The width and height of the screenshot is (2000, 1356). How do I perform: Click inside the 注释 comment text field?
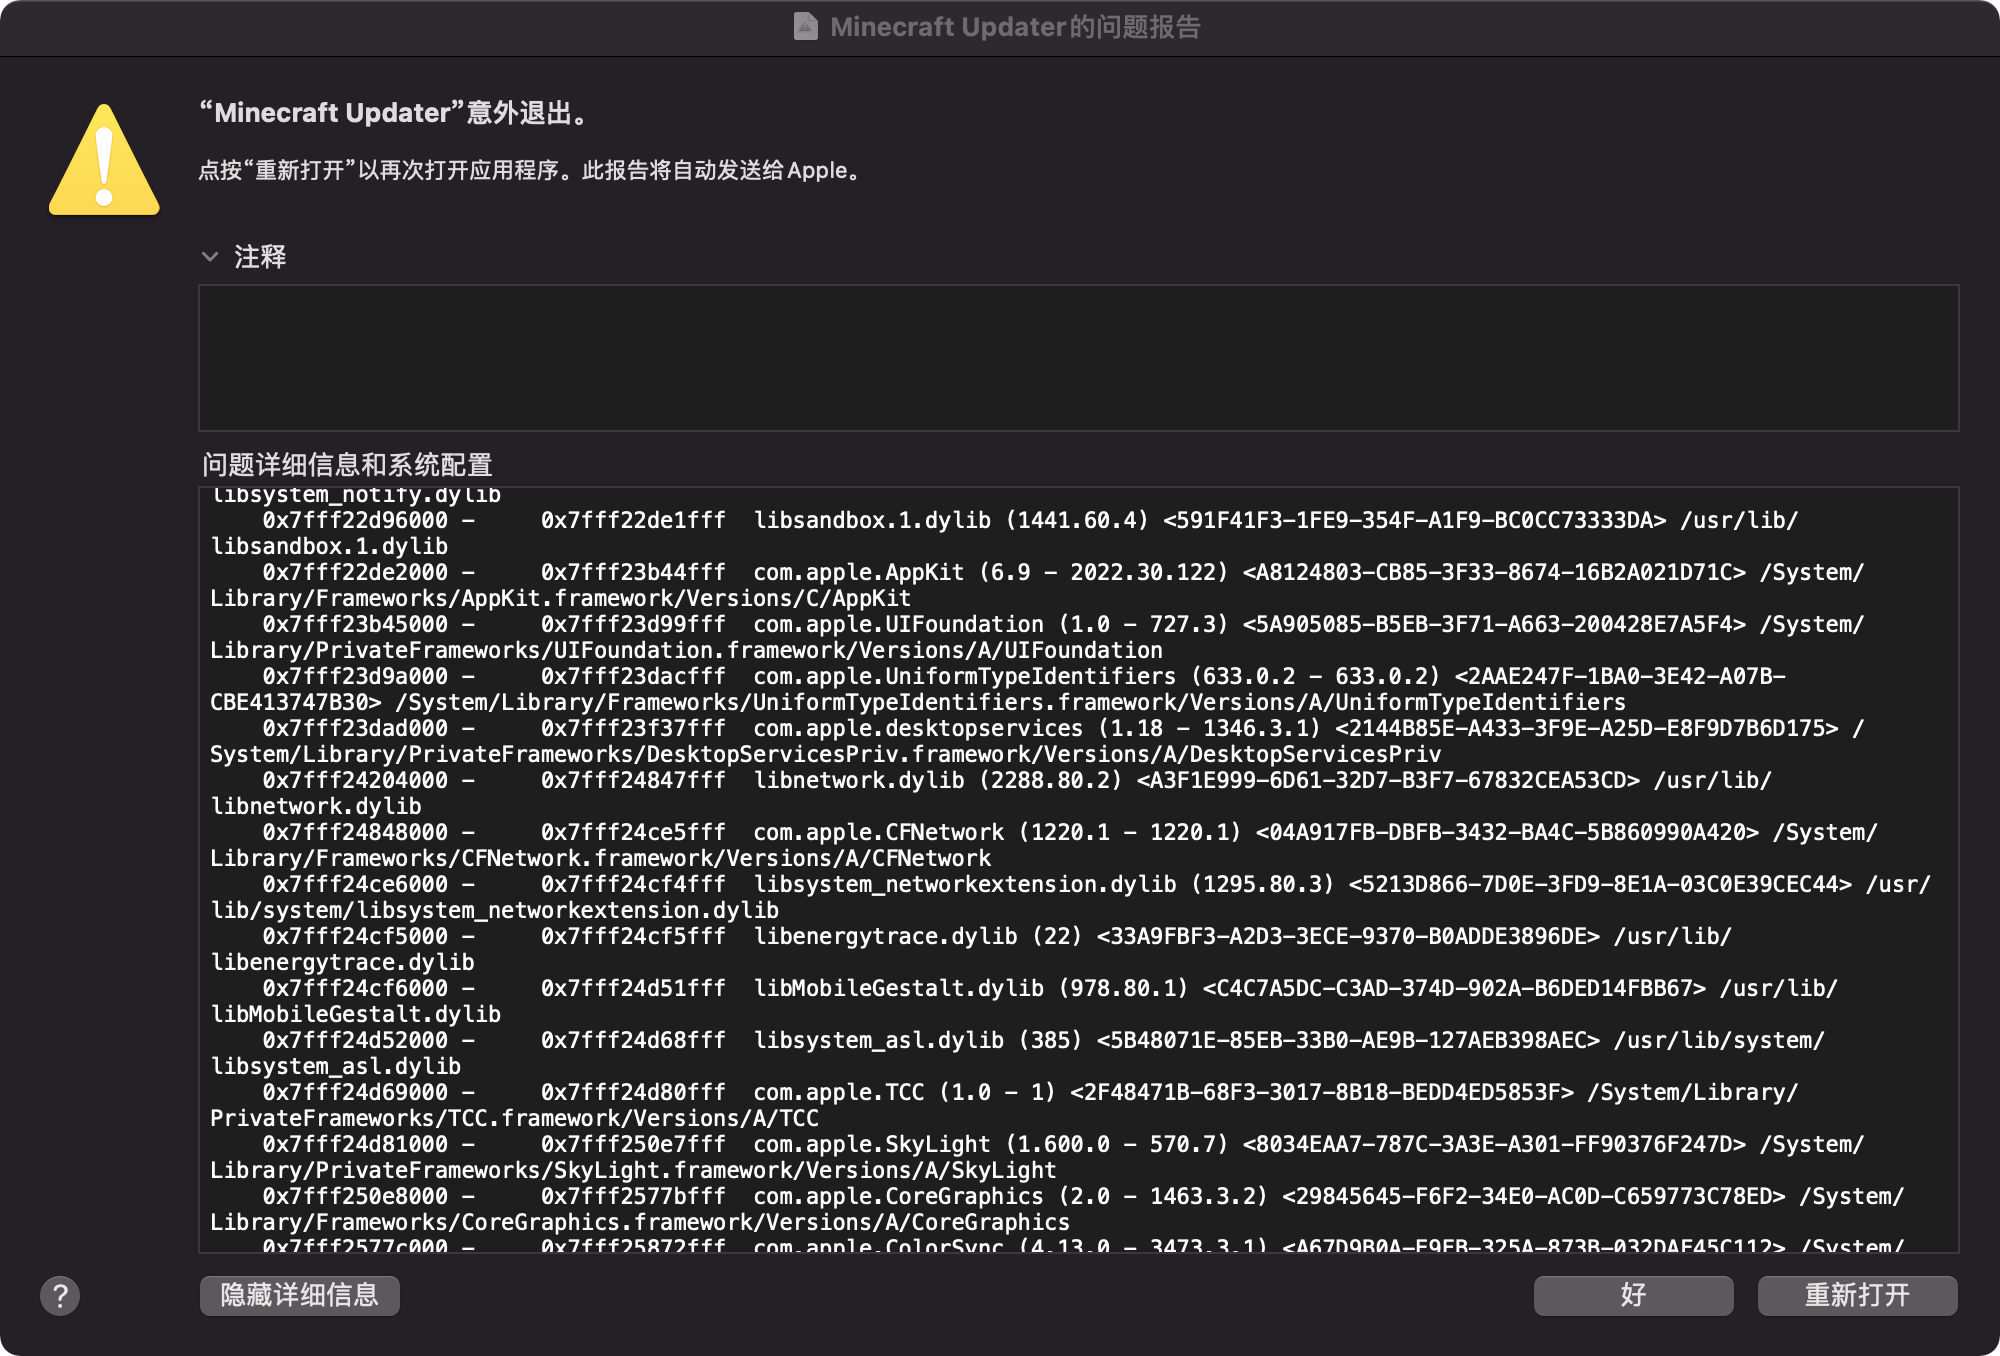[x=1078, y=358]
